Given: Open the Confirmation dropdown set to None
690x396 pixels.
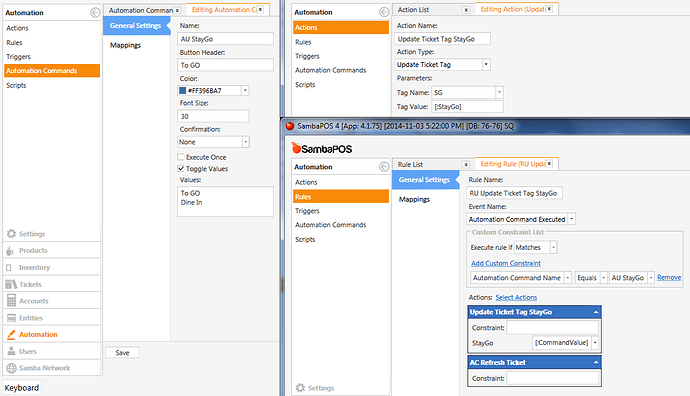Looking at the screenshot, I should [246, 142].
